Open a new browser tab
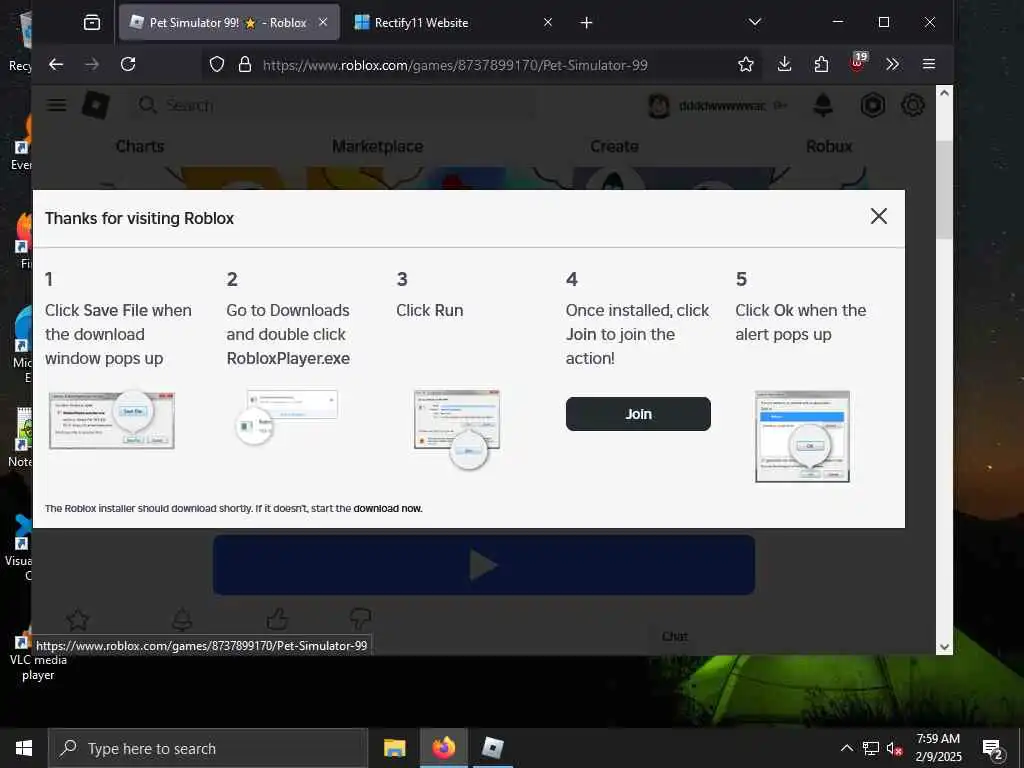Image resolution: width=1024 pixels, height=768 pixels. tap(586, 23)
